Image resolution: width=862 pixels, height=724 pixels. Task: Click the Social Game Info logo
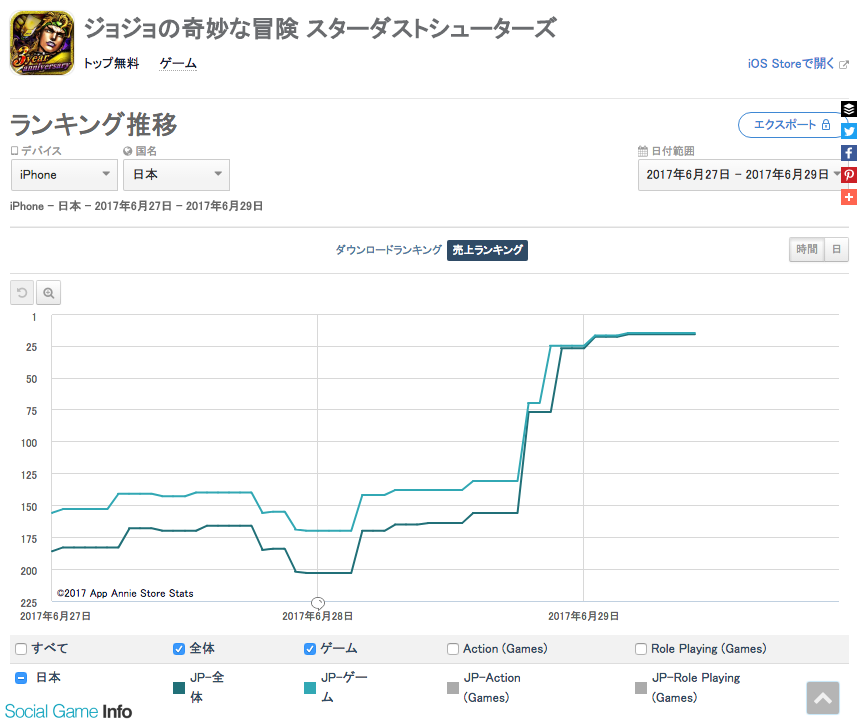point(68,711)
